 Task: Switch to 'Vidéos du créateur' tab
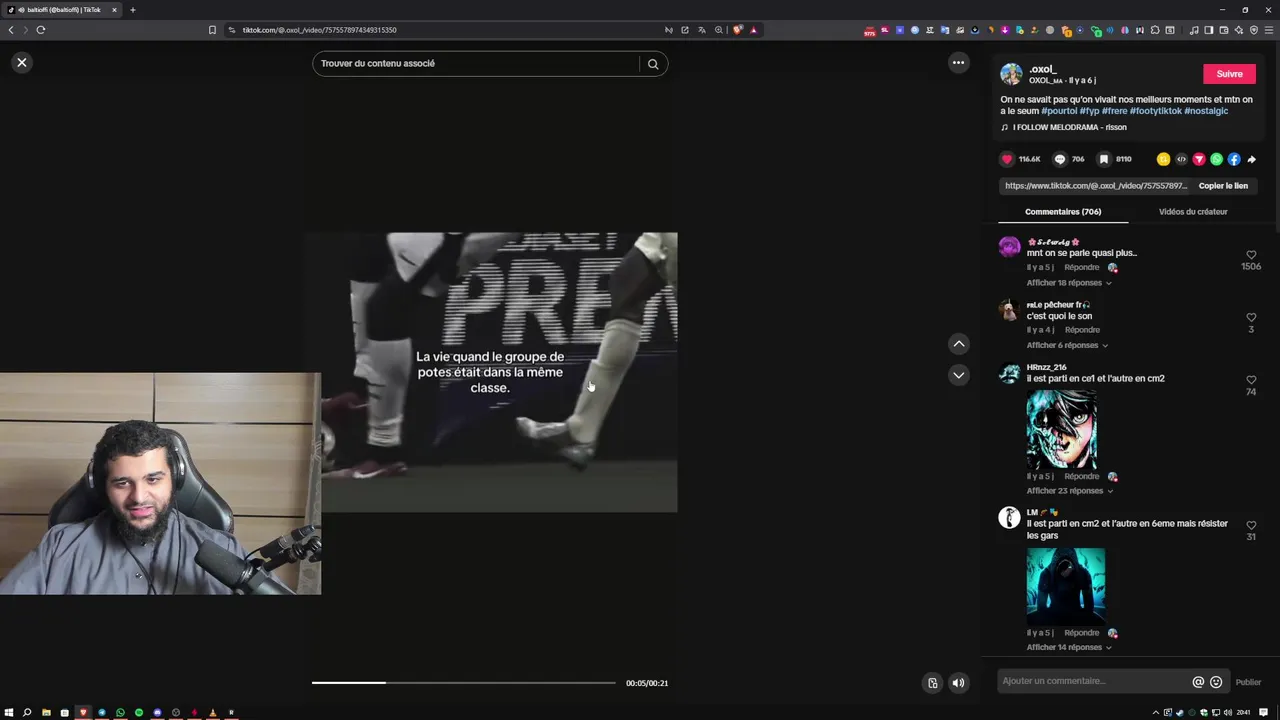[x=1193, y=212]
